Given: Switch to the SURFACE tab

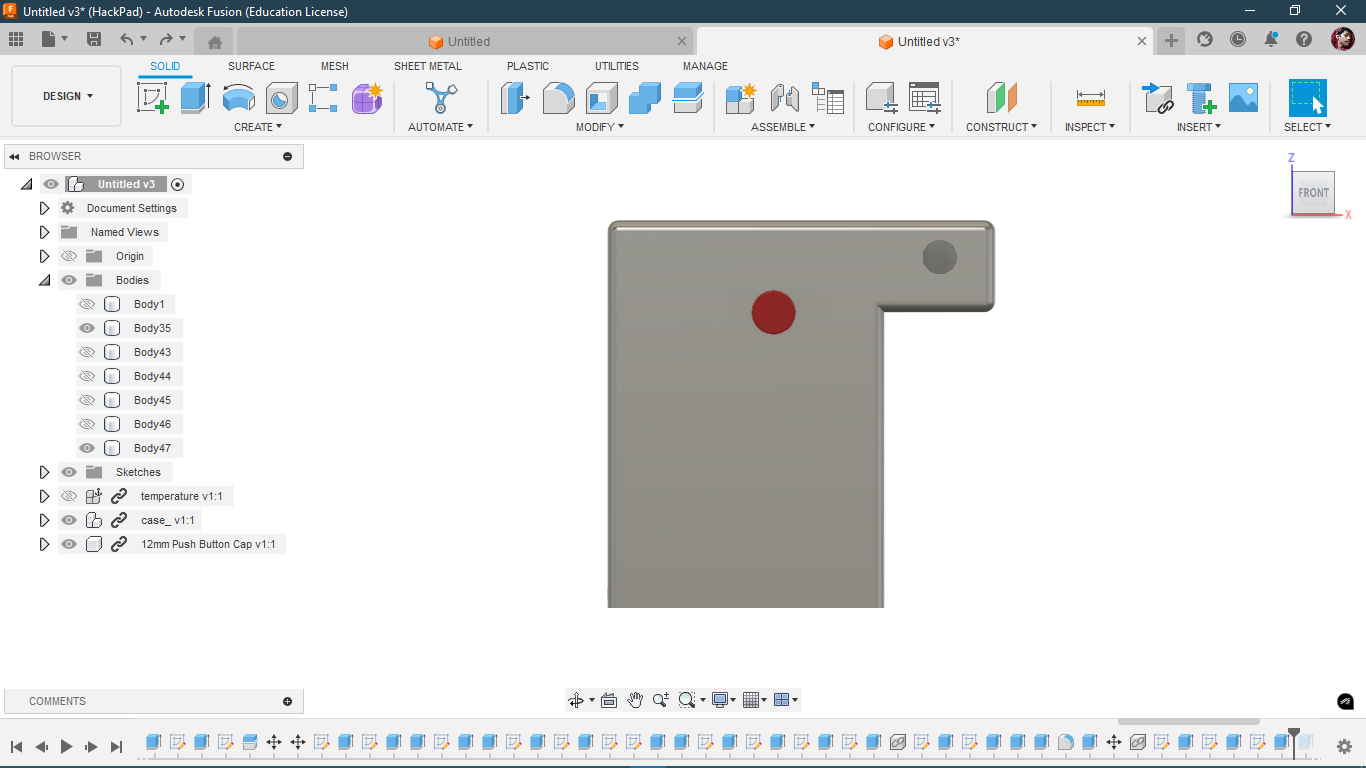Looking at the screenshot, I should pyautogui.click(x=251, y=66).
